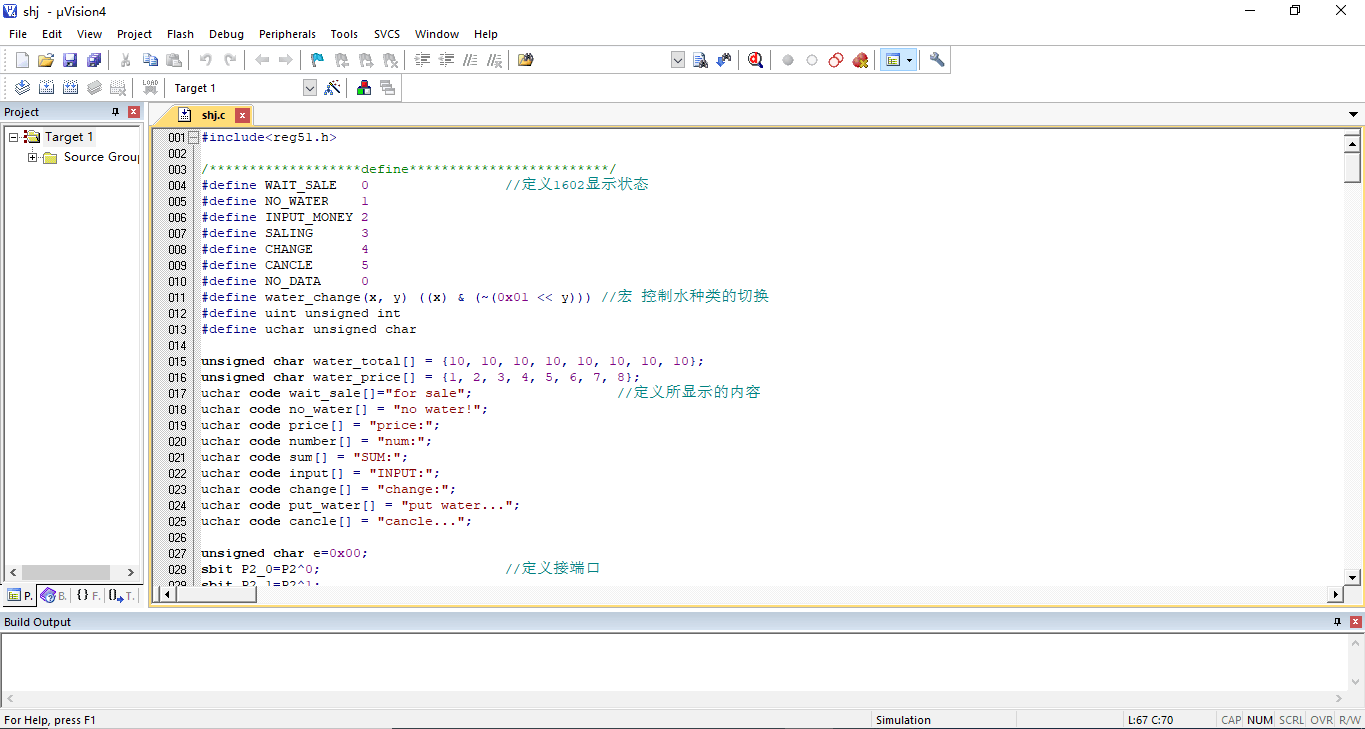Switch to the Functions panel tab

87,595
